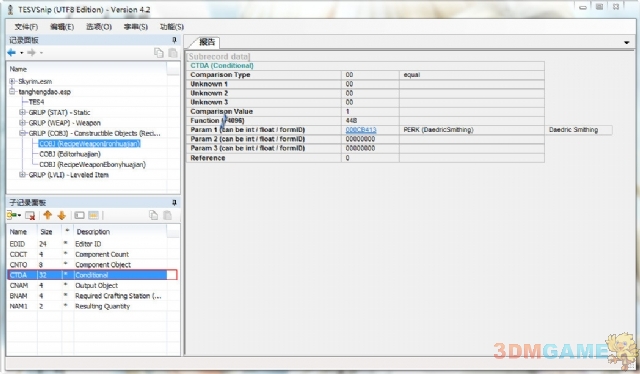Open the forward arrow history dropdown
640x374 pixels.
(41, 53)
